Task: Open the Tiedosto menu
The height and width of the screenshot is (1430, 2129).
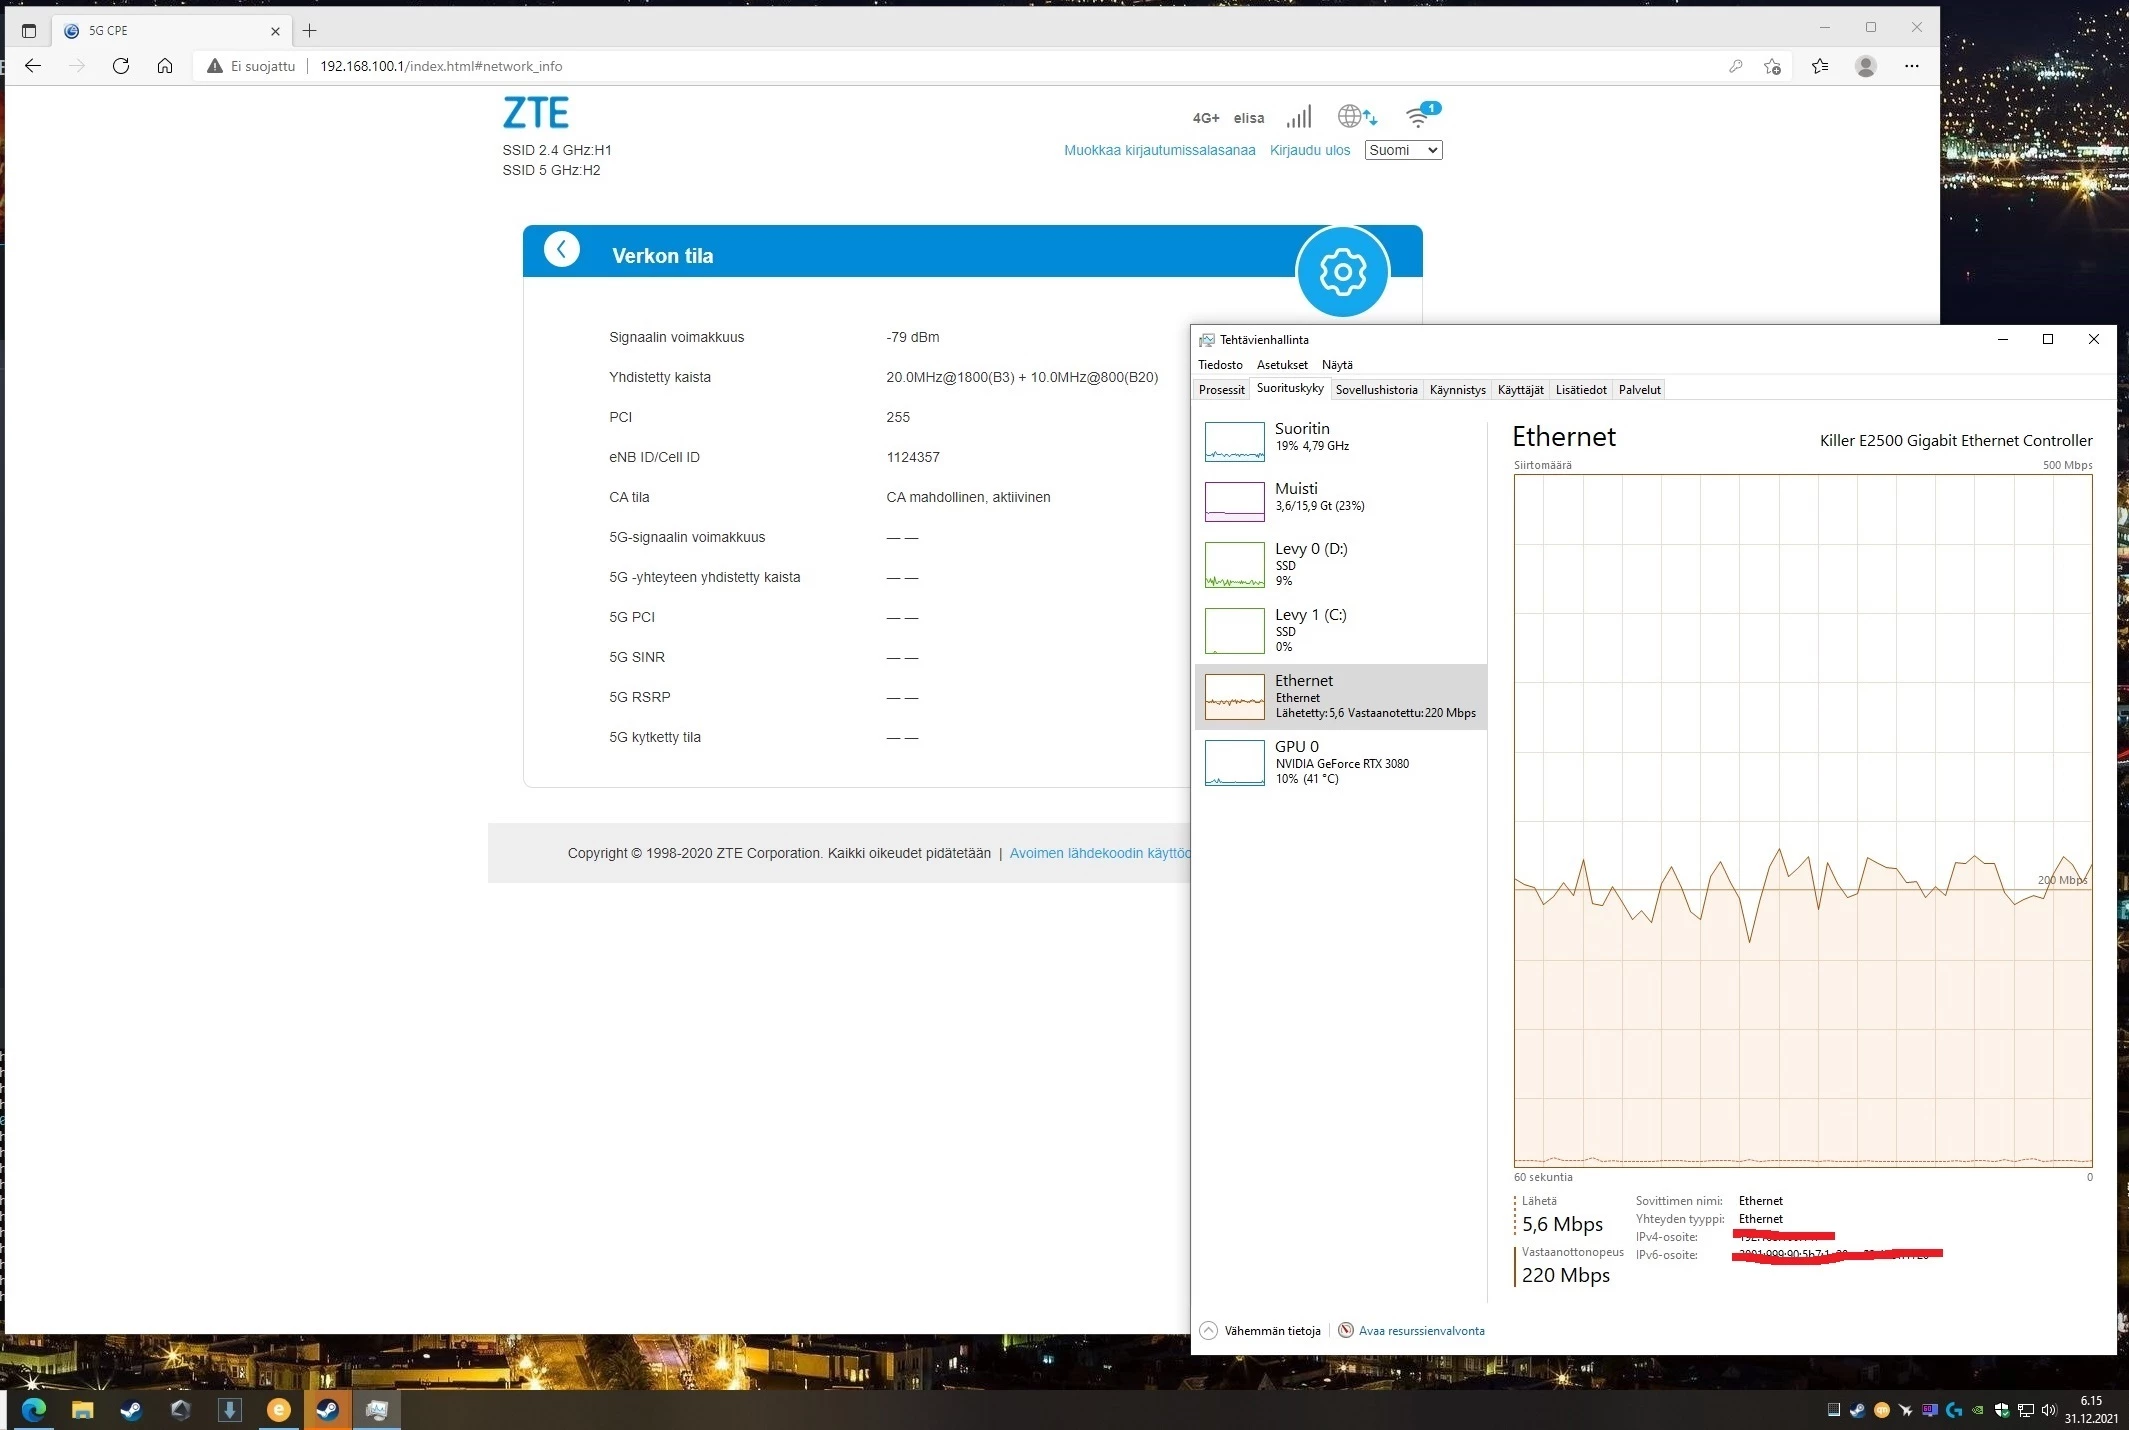Action: (1220, 365)
